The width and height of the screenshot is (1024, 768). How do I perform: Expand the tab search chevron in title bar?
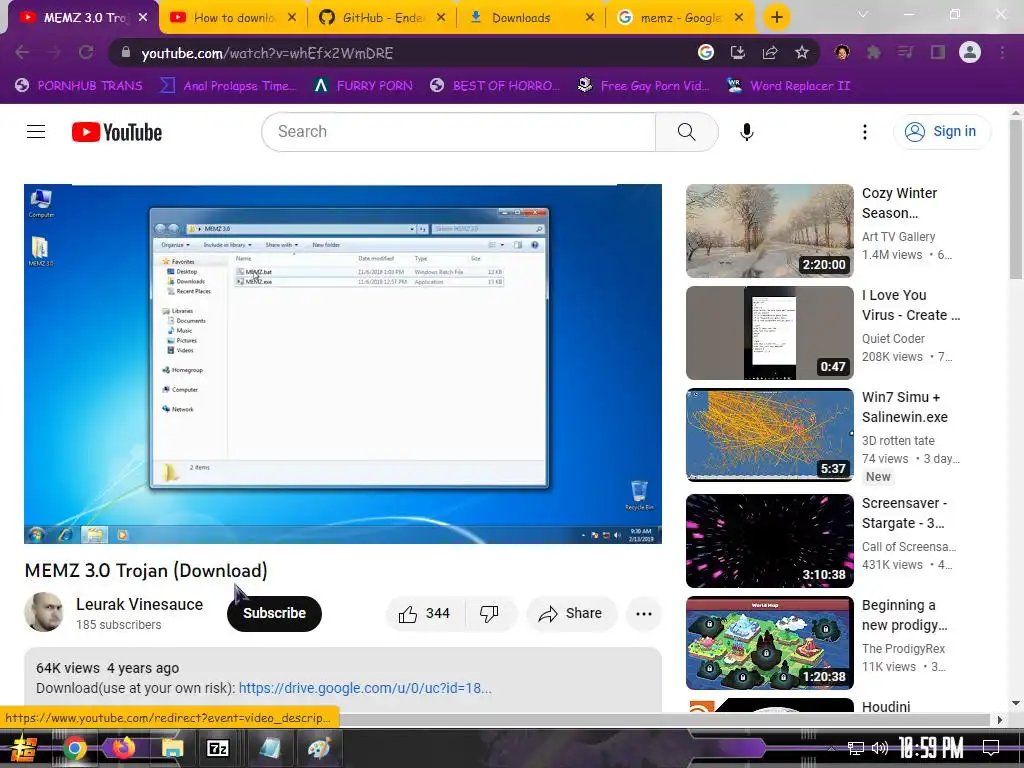[863, 14]
